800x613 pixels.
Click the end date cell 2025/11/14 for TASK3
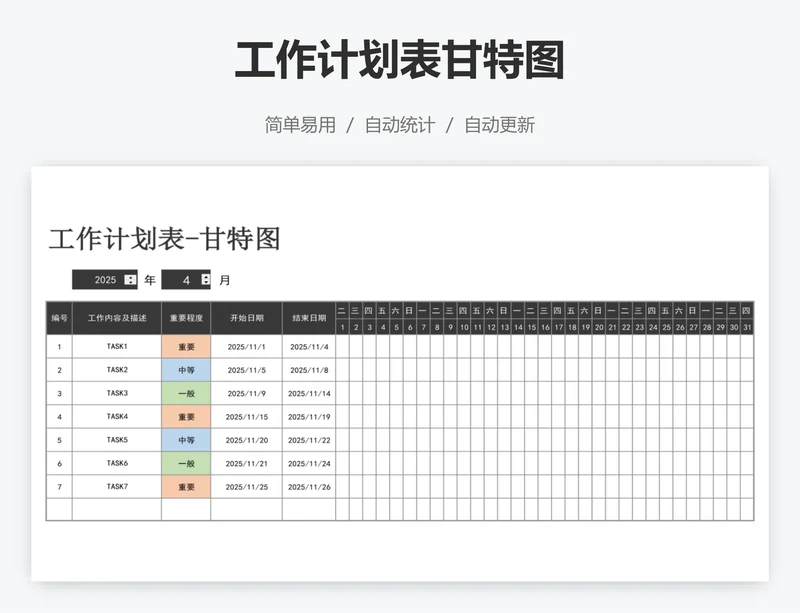tap(306, 392)
